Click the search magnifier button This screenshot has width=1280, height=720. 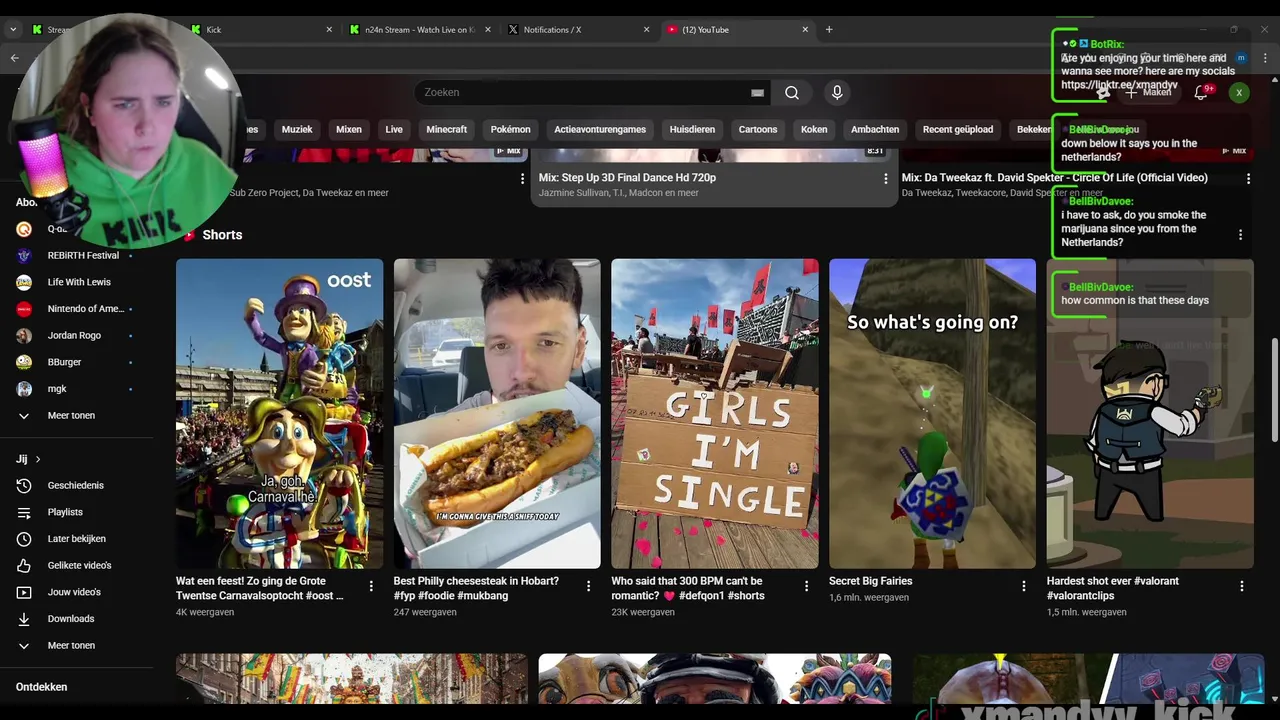tap(792, 93)
